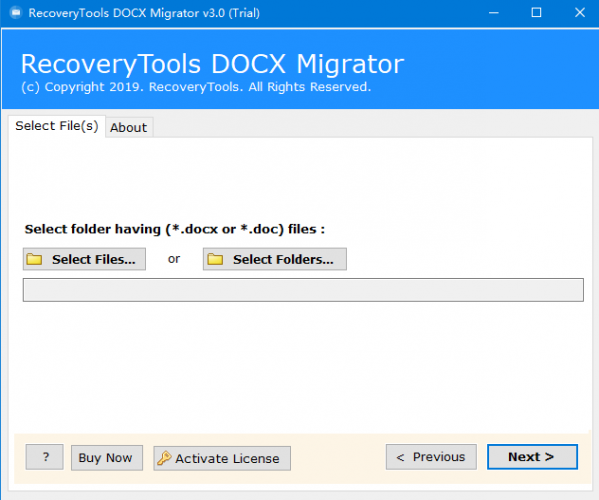The width and height of the screenshot is (599, 500).
Task: Choose Select Files... to browse documents
Action: (x=84, y=259)
